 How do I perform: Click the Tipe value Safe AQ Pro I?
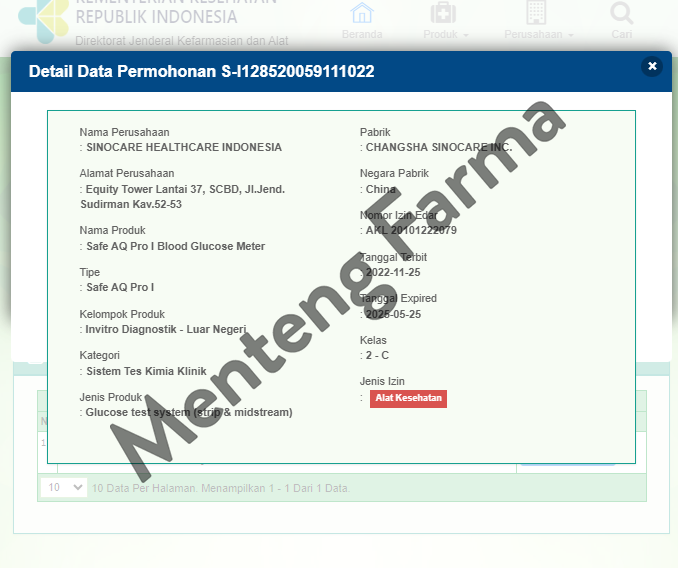tap(120, 287)
